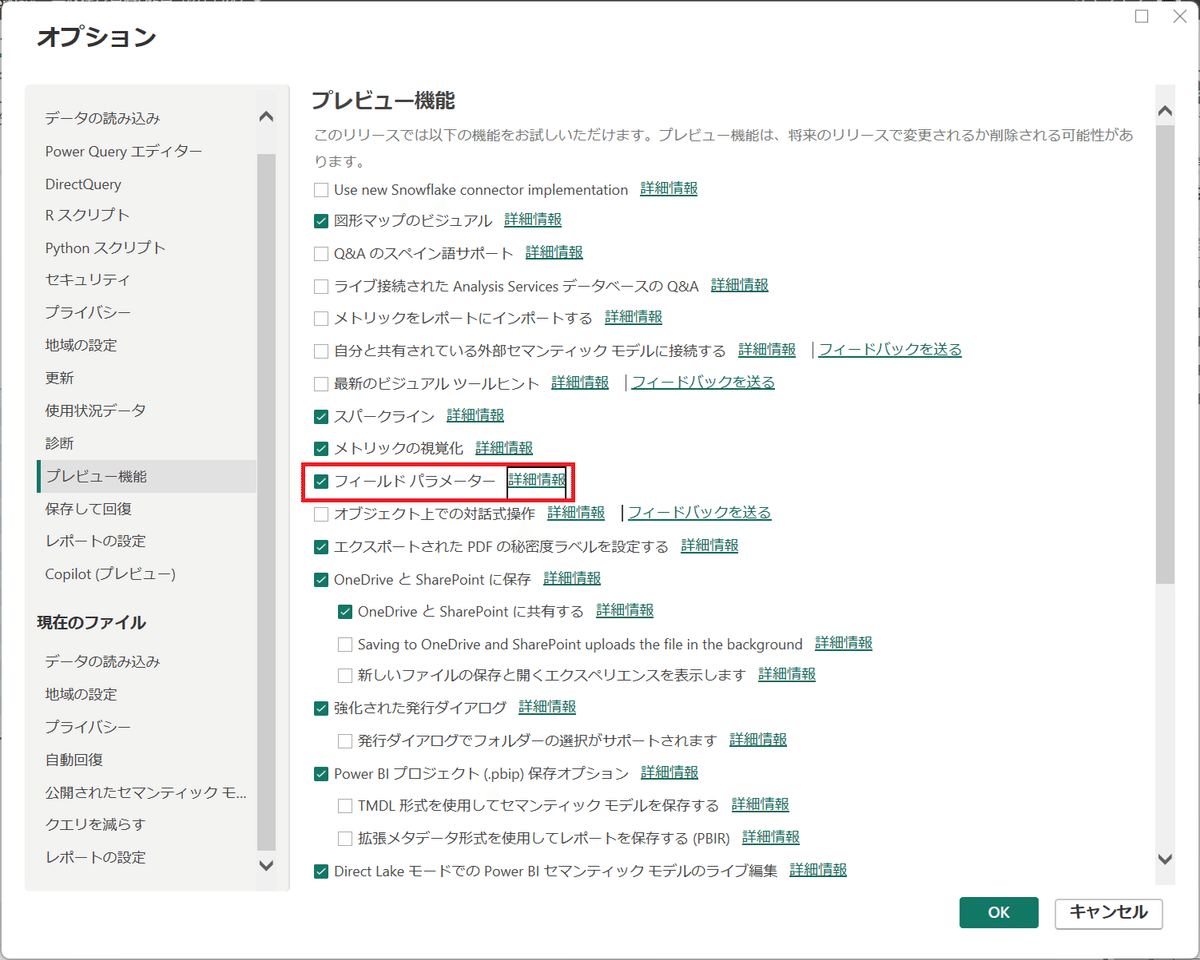Select 公開されたセマンティック モ... item
The height and width of the screenshot is (960, 1200).
click(146, 793)
